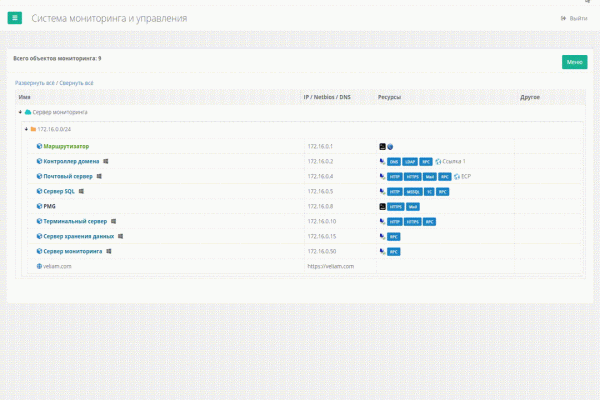
Task: Click remote desktop icon for Сервер SQL
Action: 382,191
